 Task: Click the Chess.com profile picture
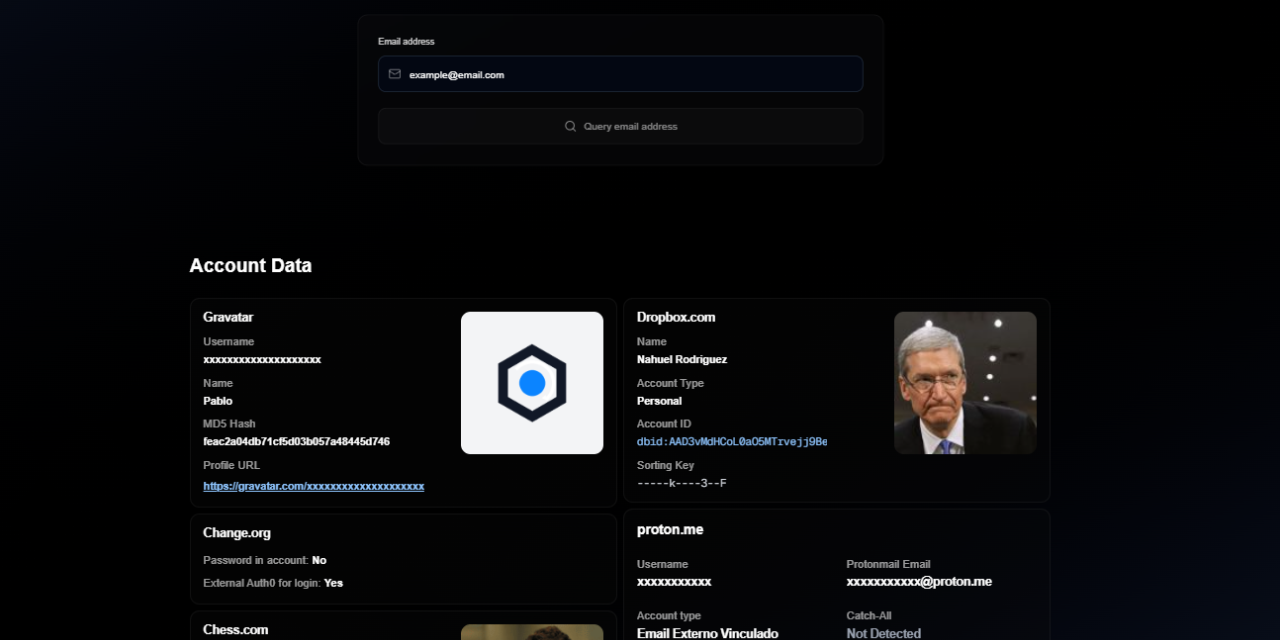tap(532, 632)
